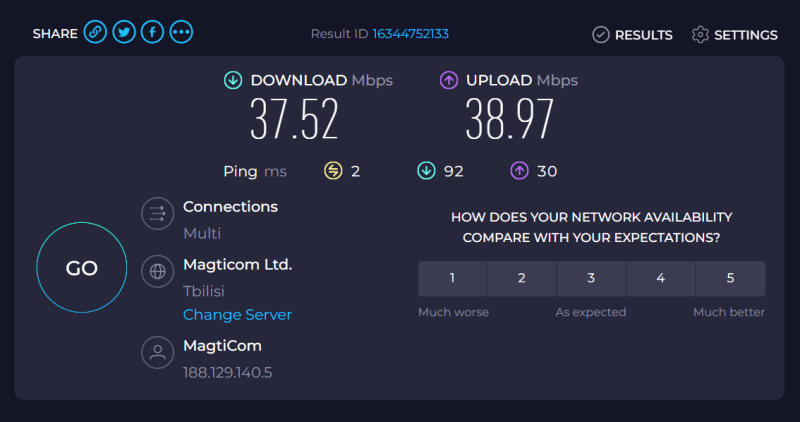The width and height of the screenshot is (800, 422).
Task: Open the SETTINGS menu item
Action: coord(745,35)
